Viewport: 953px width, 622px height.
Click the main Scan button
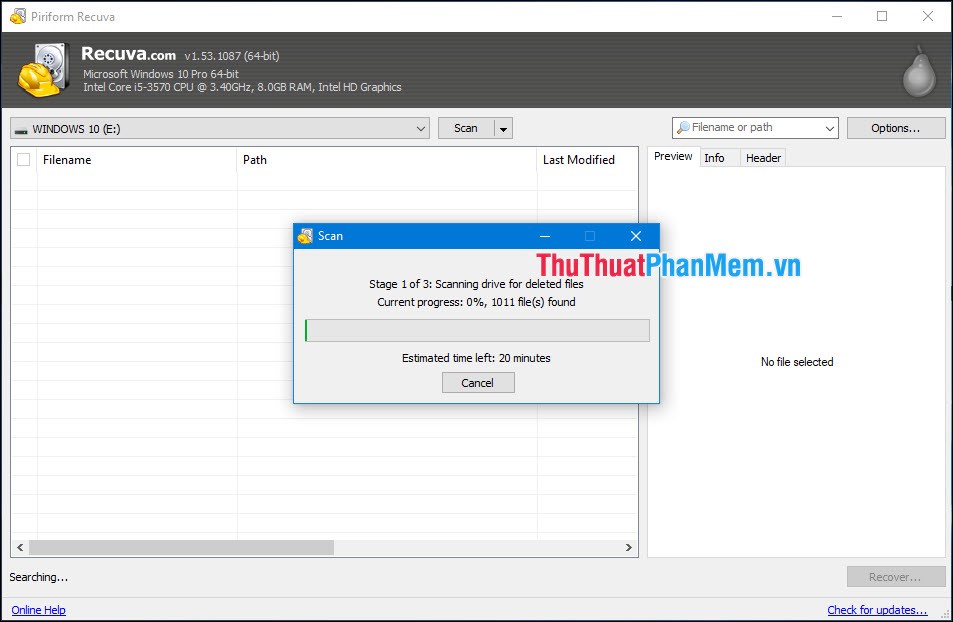466,128
